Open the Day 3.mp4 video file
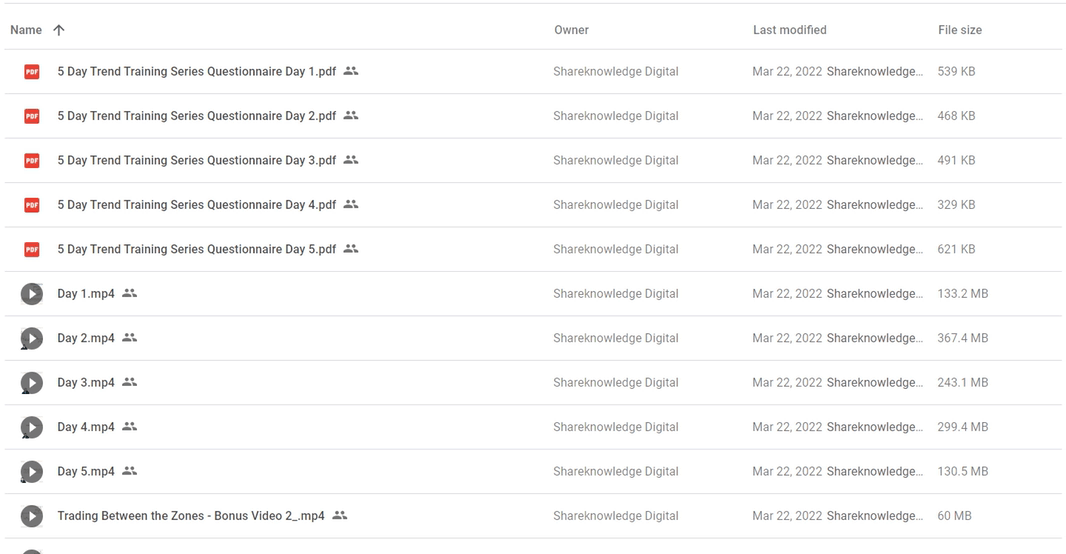The width and height of the screenshot is (1066, 554). click(86, 383)
